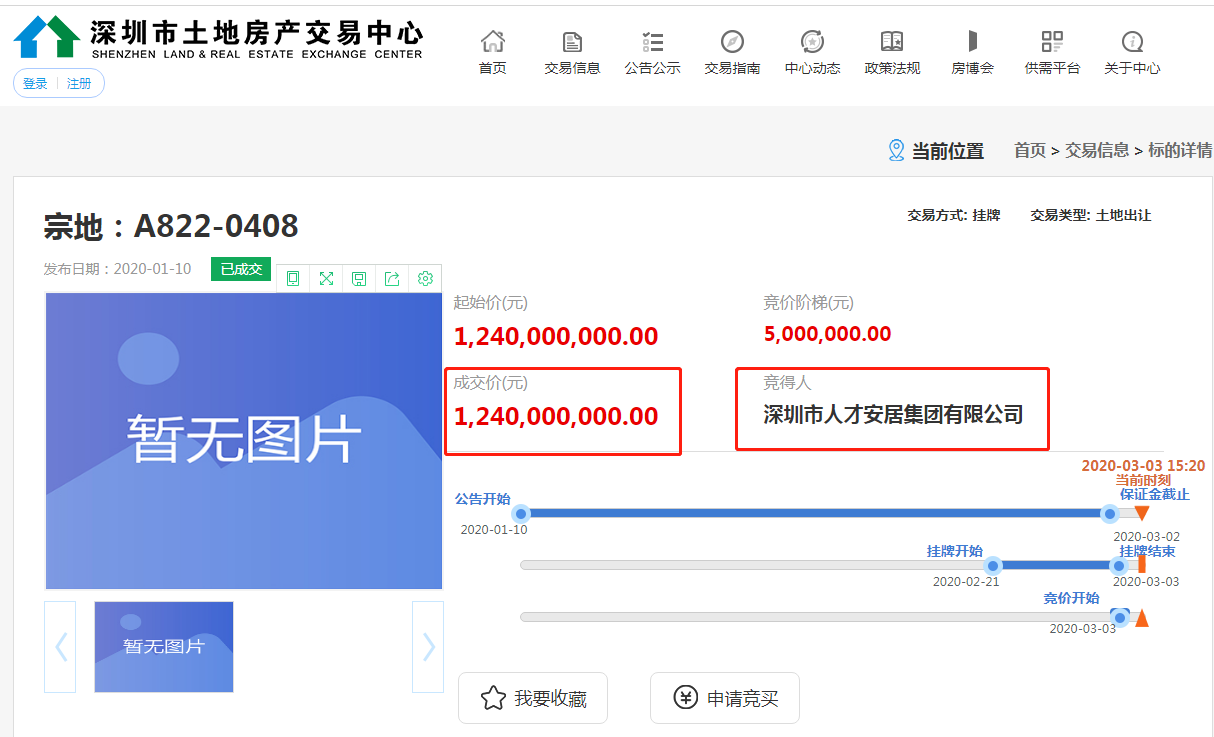The width and height of the screenshot is (1214, 737).
Task: Click the tablet view icon above image
Action: tap(293, 278)
